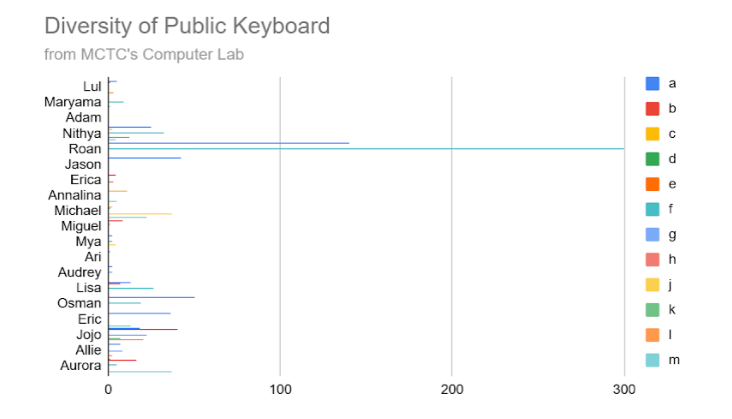The width and height of the screenshot is (732, 419).
Task: Select the 'Aurora' axis label
Action: click(x=80, y=366)
